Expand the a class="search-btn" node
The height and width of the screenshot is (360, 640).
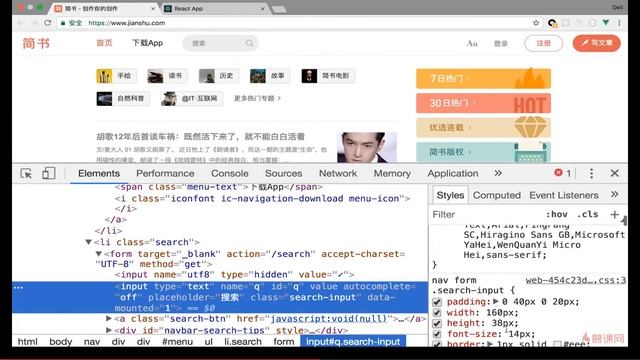point(109,318)
